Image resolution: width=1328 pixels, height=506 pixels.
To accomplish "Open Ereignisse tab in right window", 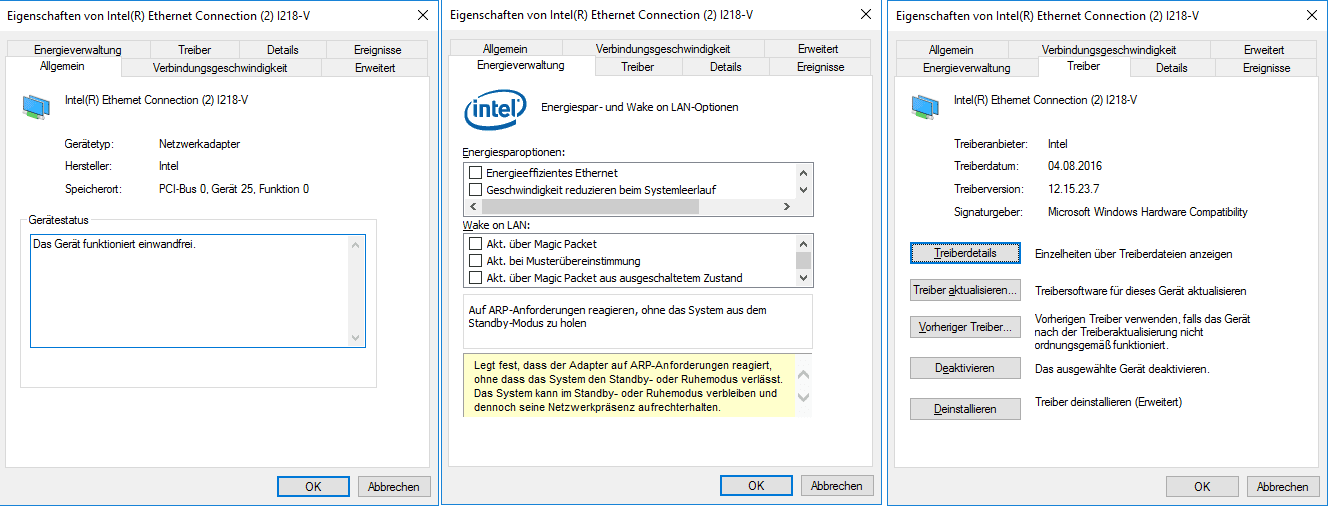I will (1267, 68).
